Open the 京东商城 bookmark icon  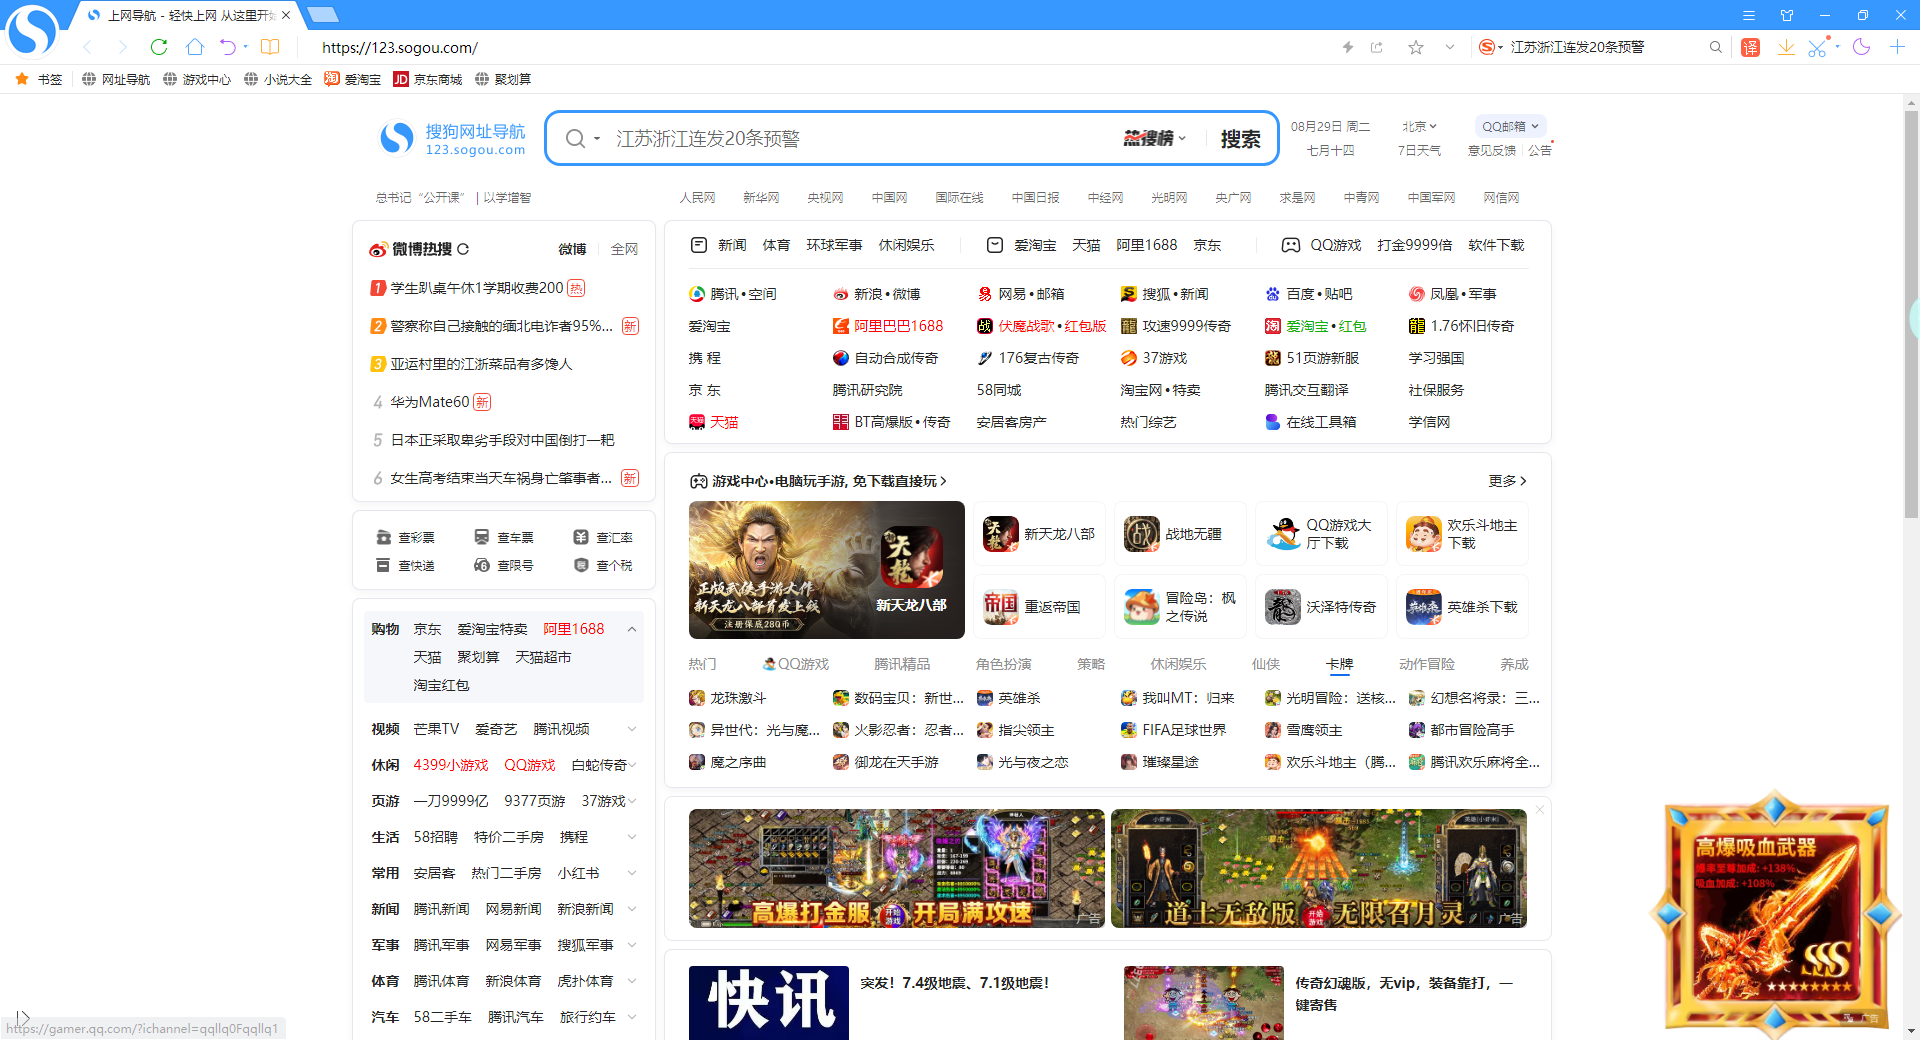coord(401,79)
